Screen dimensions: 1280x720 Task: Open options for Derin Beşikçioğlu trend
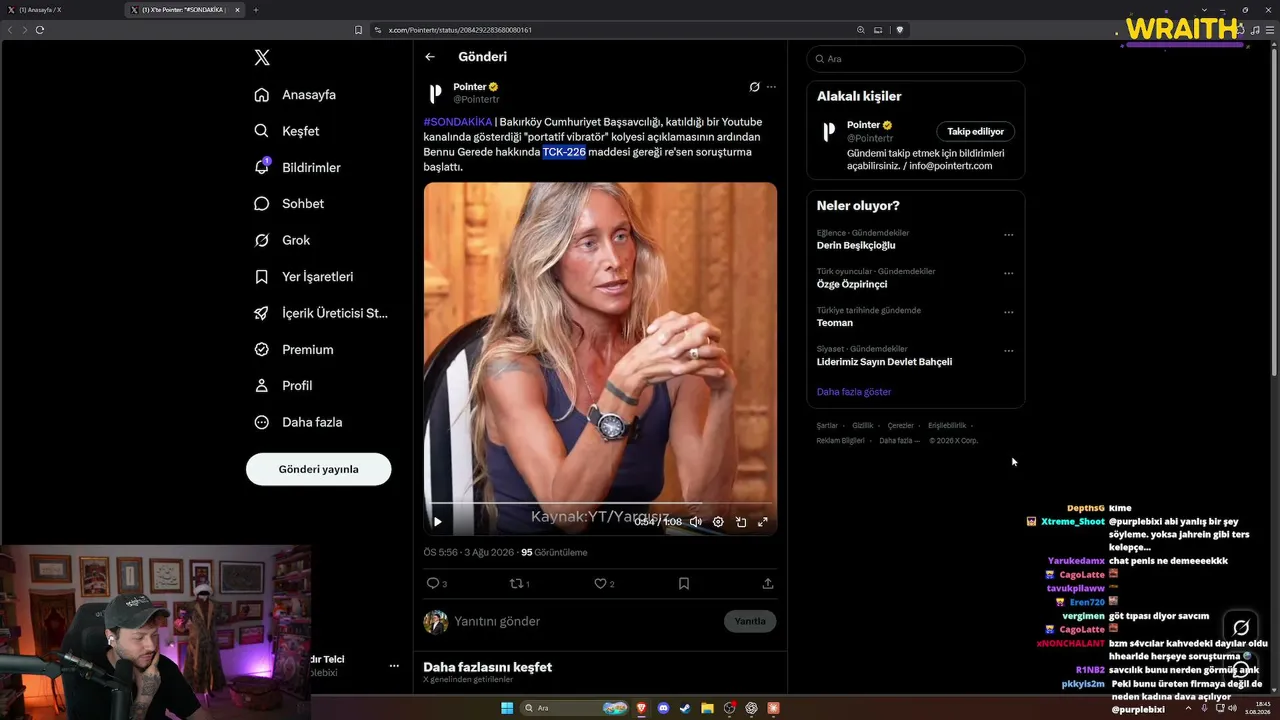[x=1008, y=235]
